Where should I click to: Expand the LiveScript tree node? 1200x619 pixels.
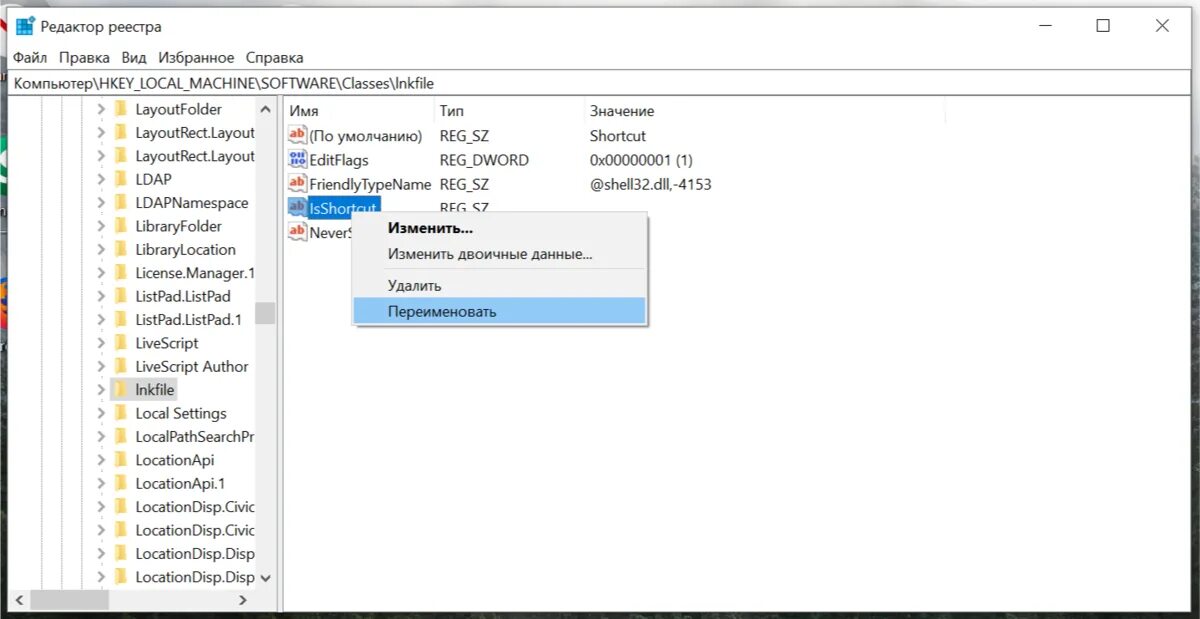101,343
